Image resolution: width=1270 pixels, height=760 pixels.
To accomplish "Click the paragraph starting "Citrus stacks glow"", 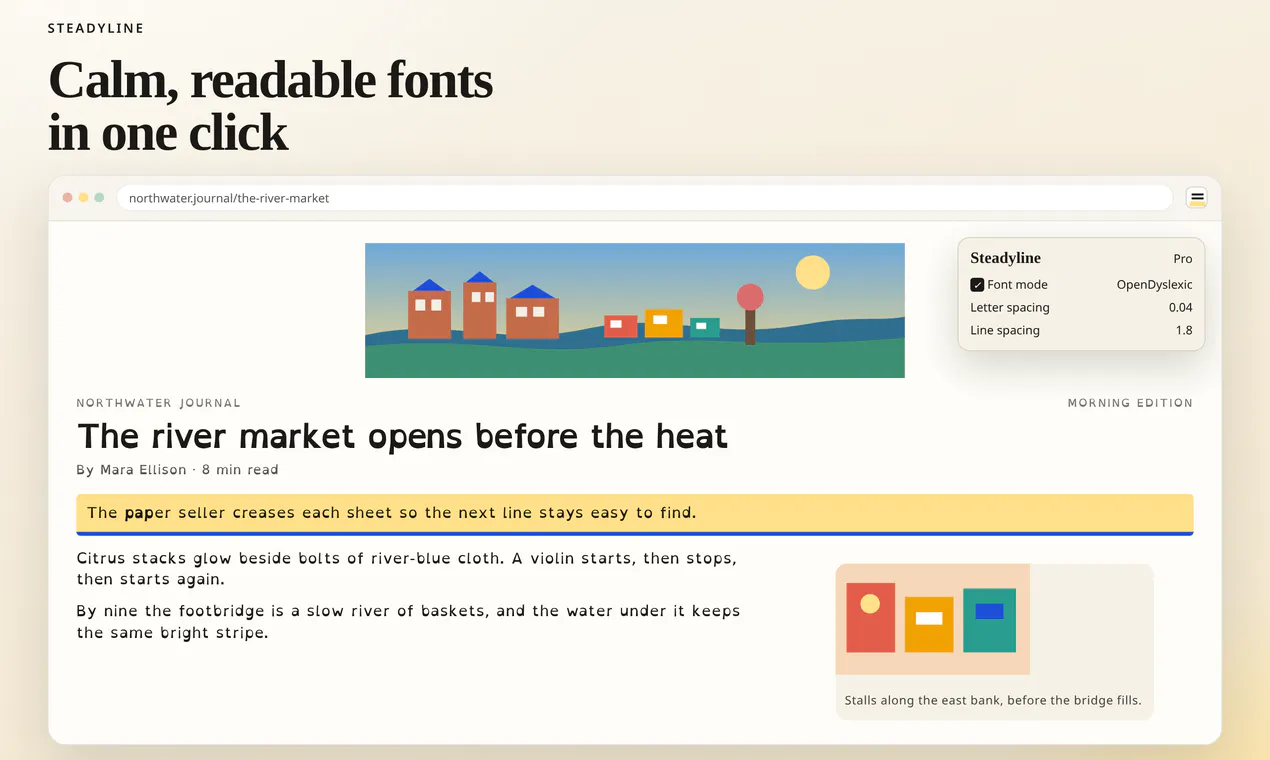I will click(x=407, y=569).
